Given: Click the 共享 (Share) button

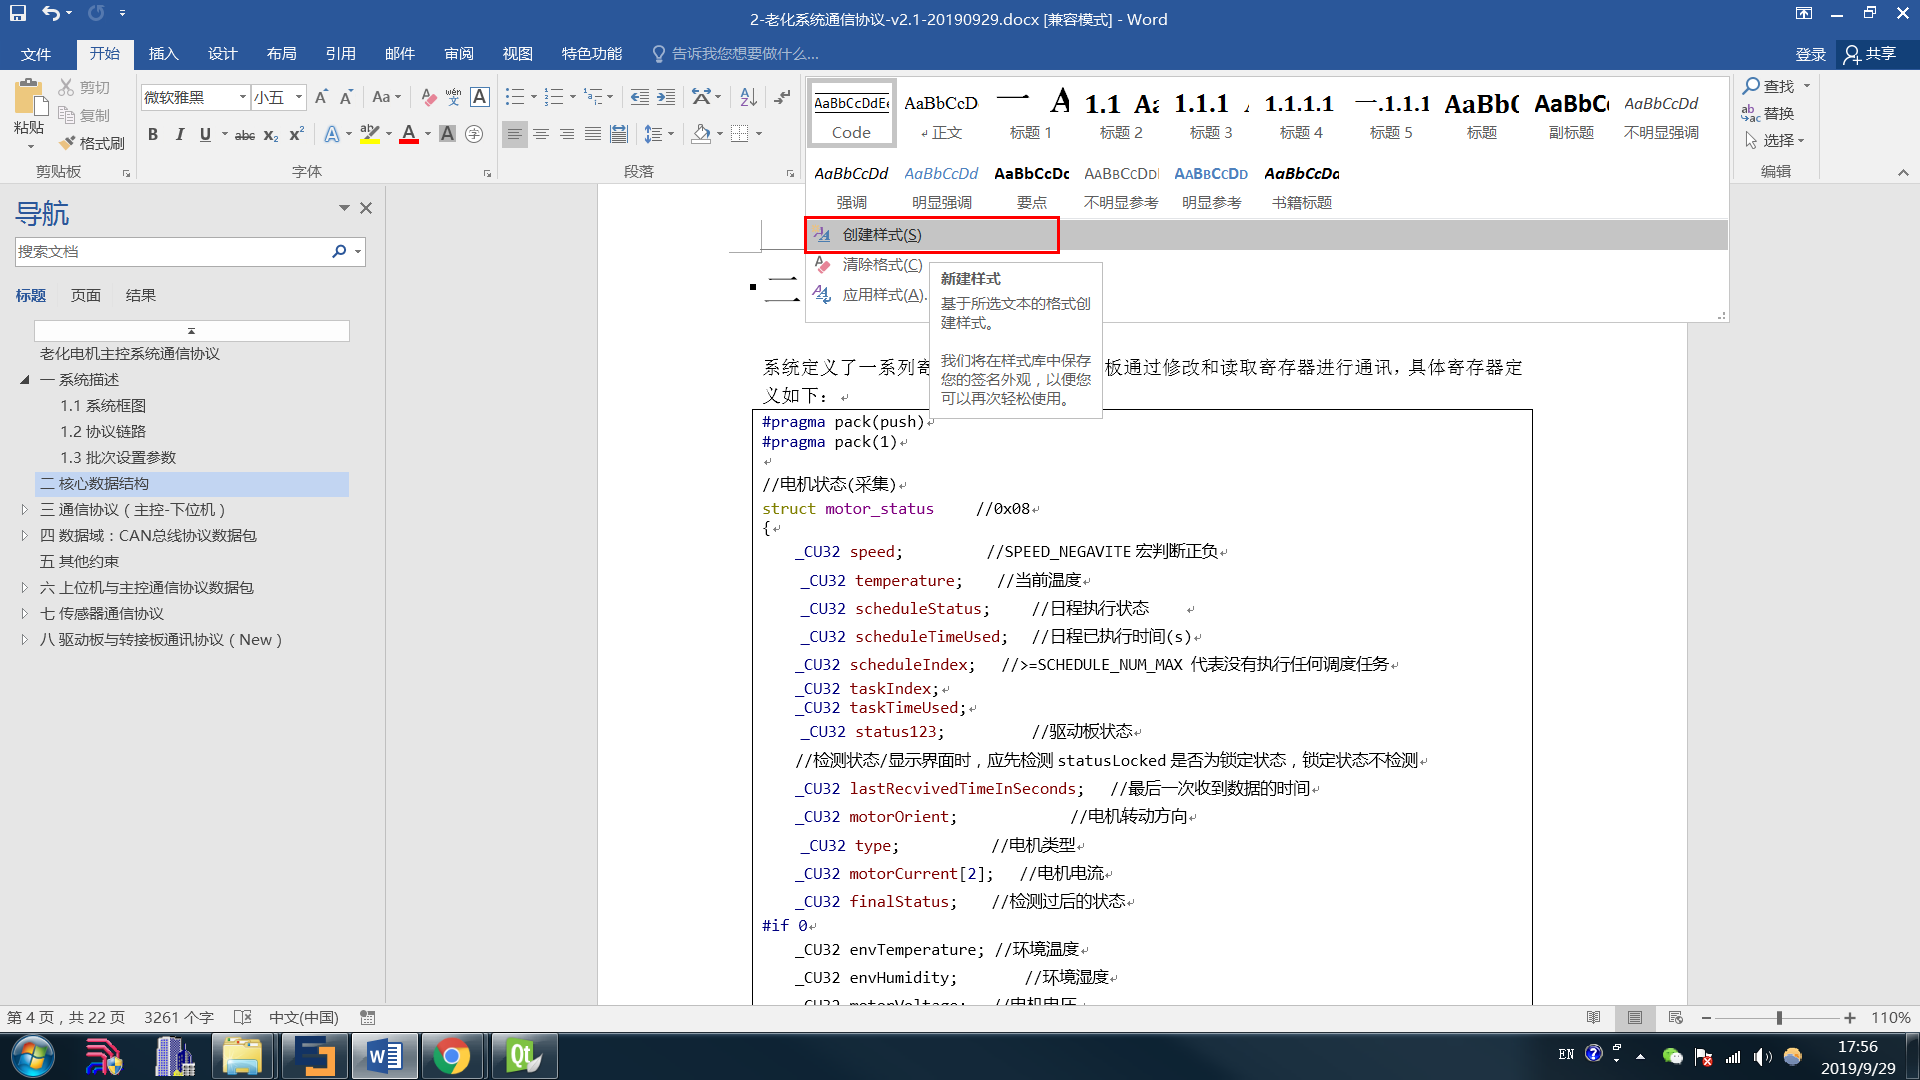Looking at the screenshot, I should [x=1870, y=53].
